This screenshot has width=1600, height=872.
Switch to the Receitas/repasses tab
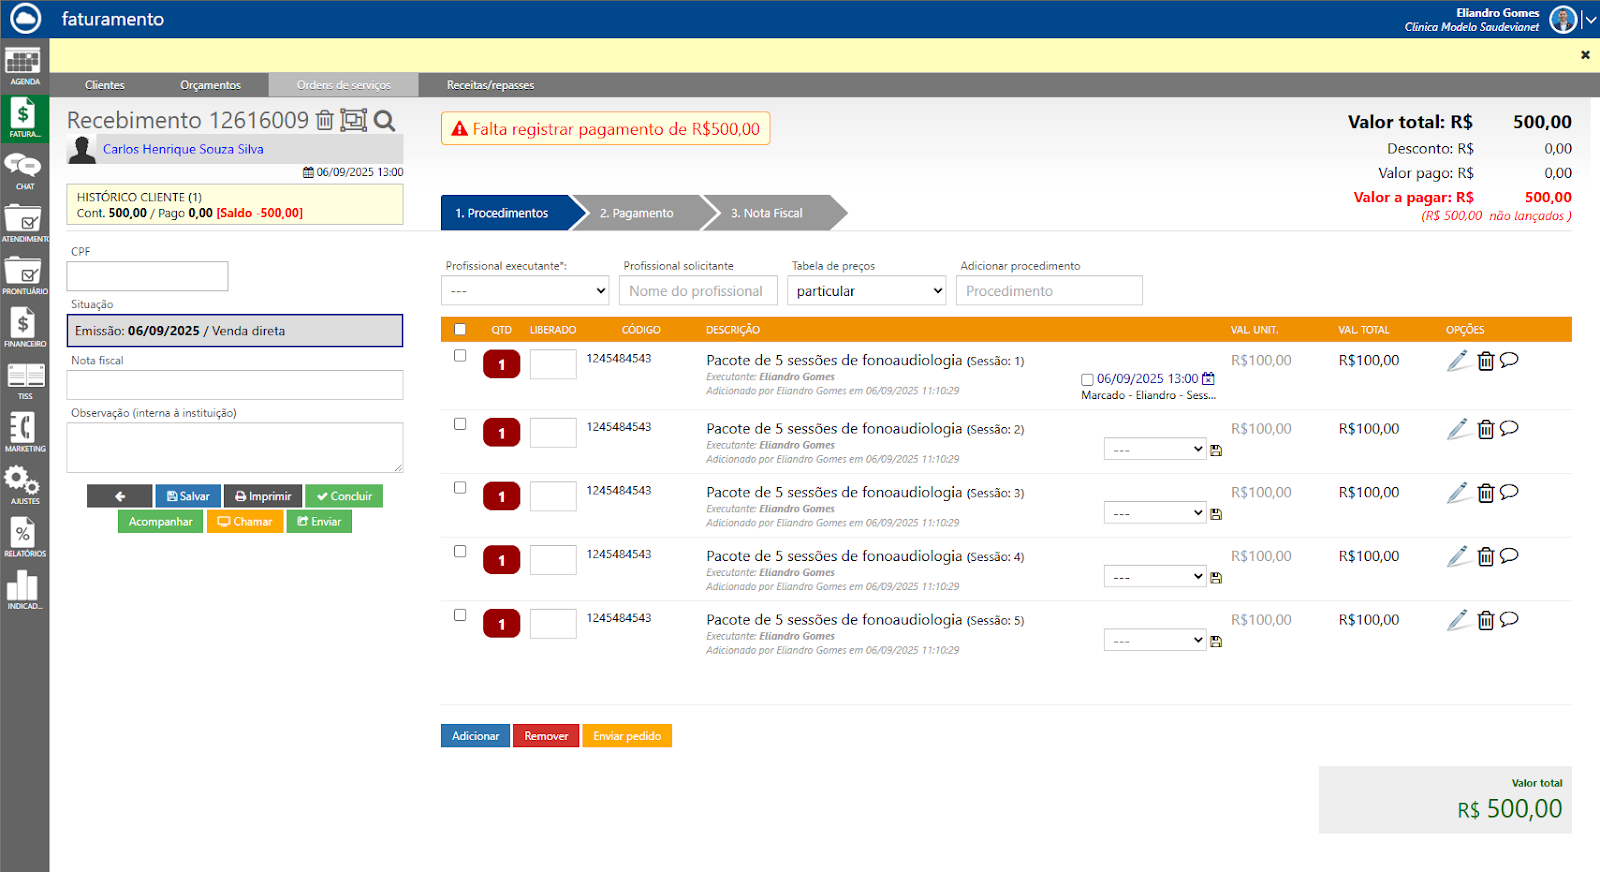[x=490, y=85]
